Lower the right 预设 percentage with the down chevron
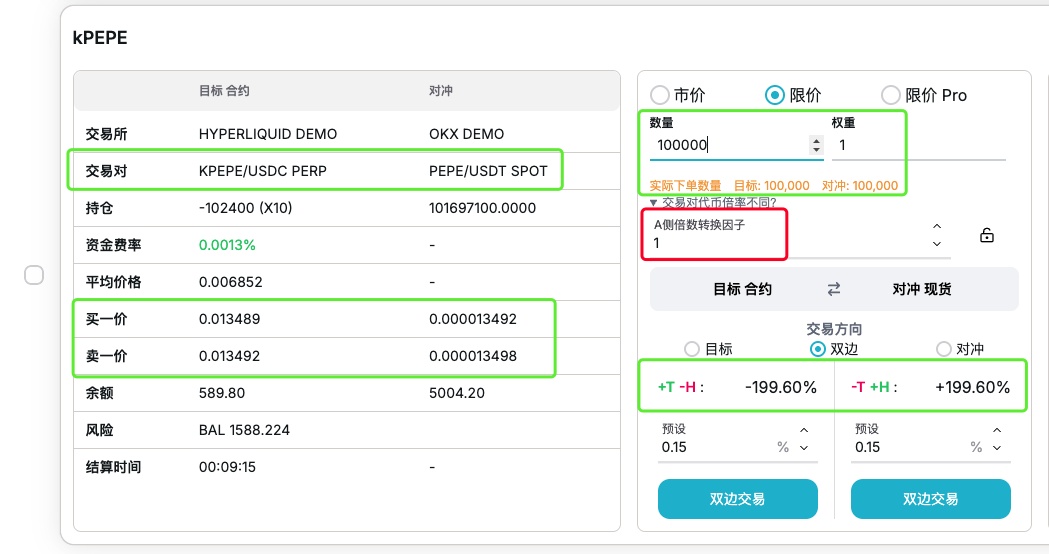This screenshot has height=554, width=1049. pyautogui.click(x=997, y=448)
